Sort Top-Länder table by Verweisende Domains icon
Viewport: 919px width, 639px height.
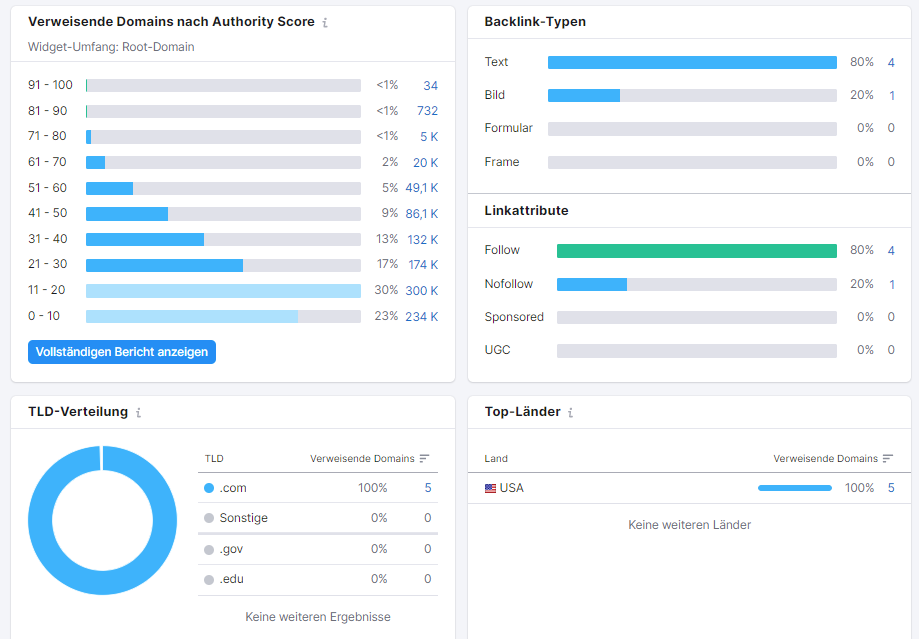(x=888, y=458)
